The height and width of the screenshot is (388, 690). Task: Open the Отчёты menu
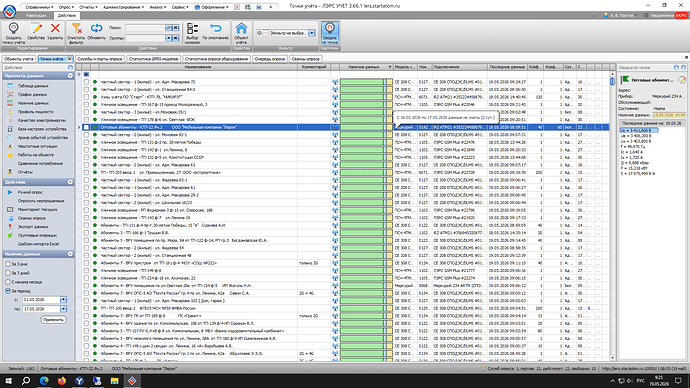click(x=88, y=7)
